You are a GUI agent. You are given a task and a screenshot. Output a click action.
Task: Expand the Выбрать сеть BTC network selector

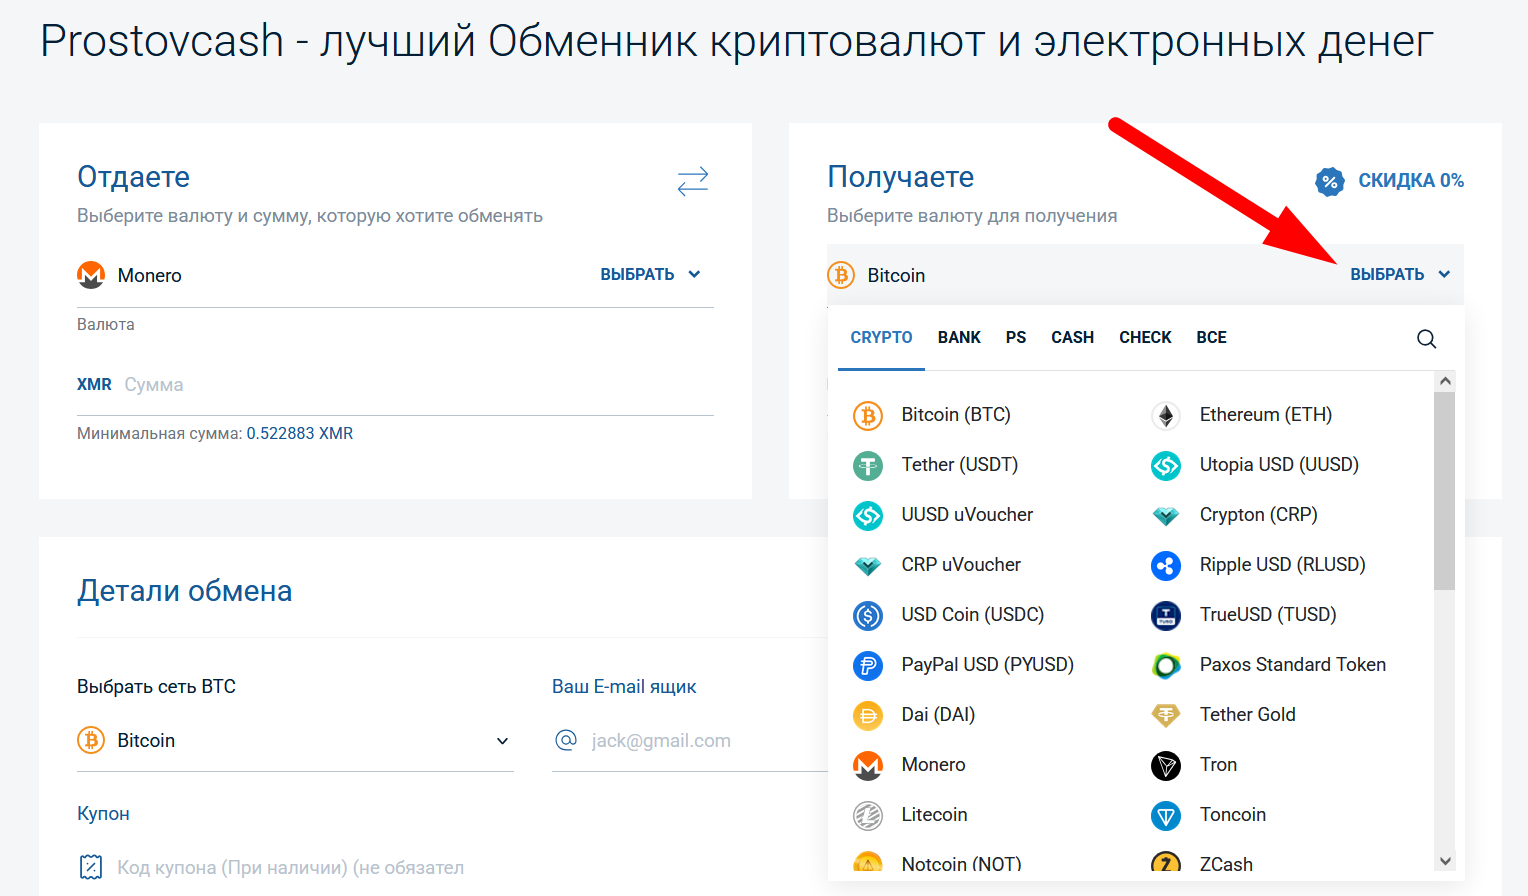point(295,741)
